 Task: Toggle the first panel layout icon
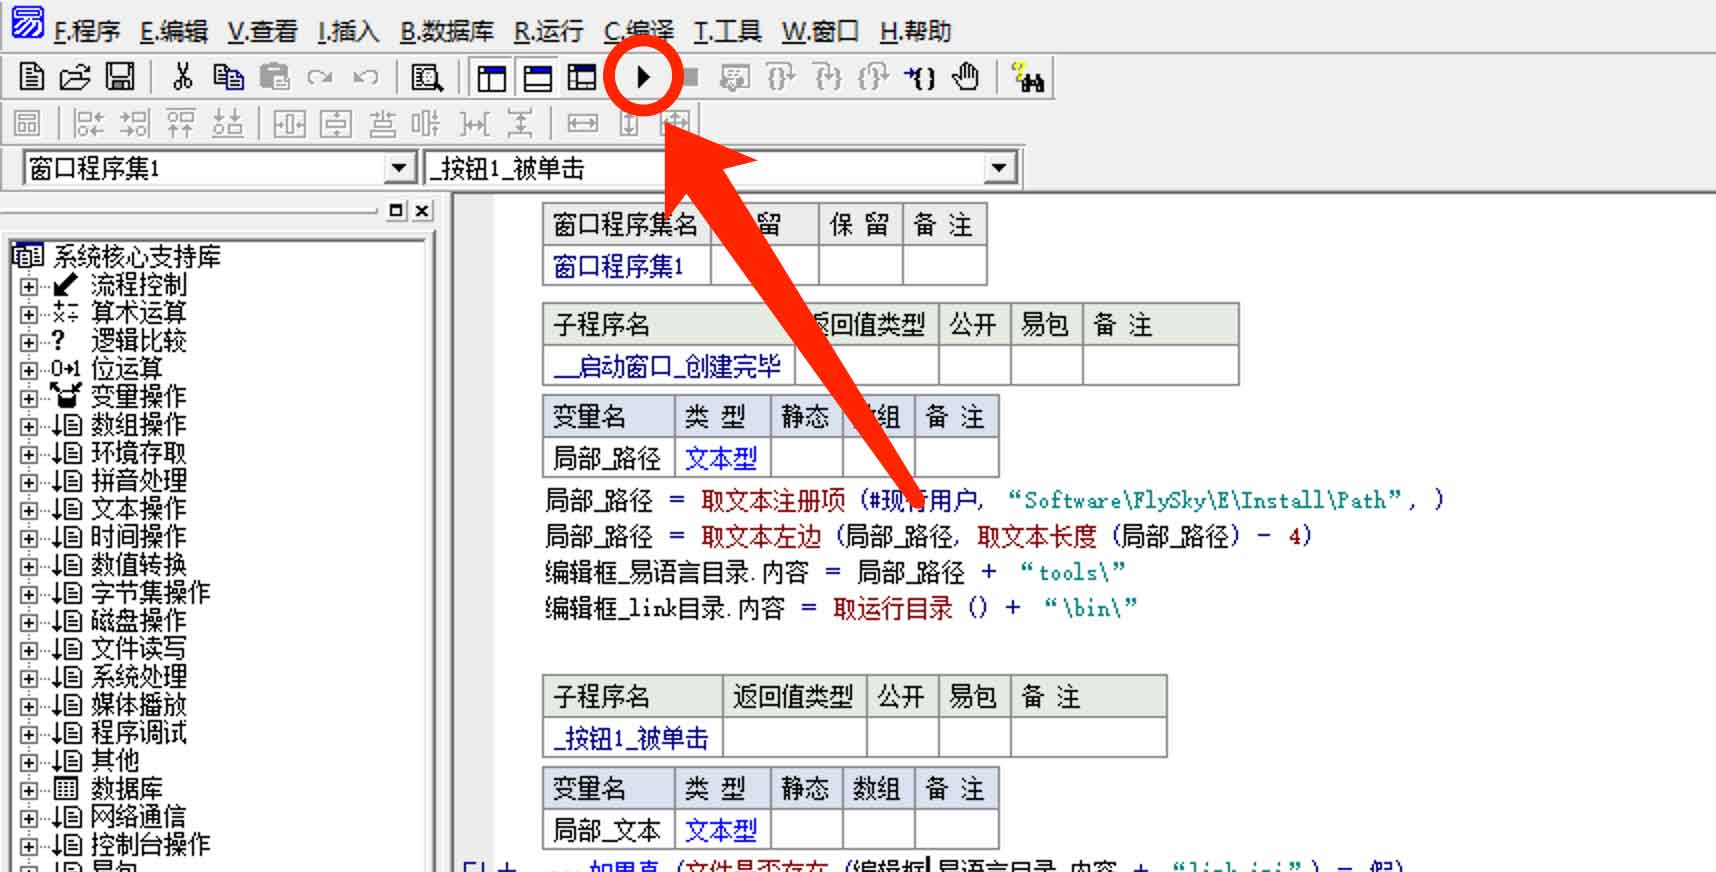[491, 77]
